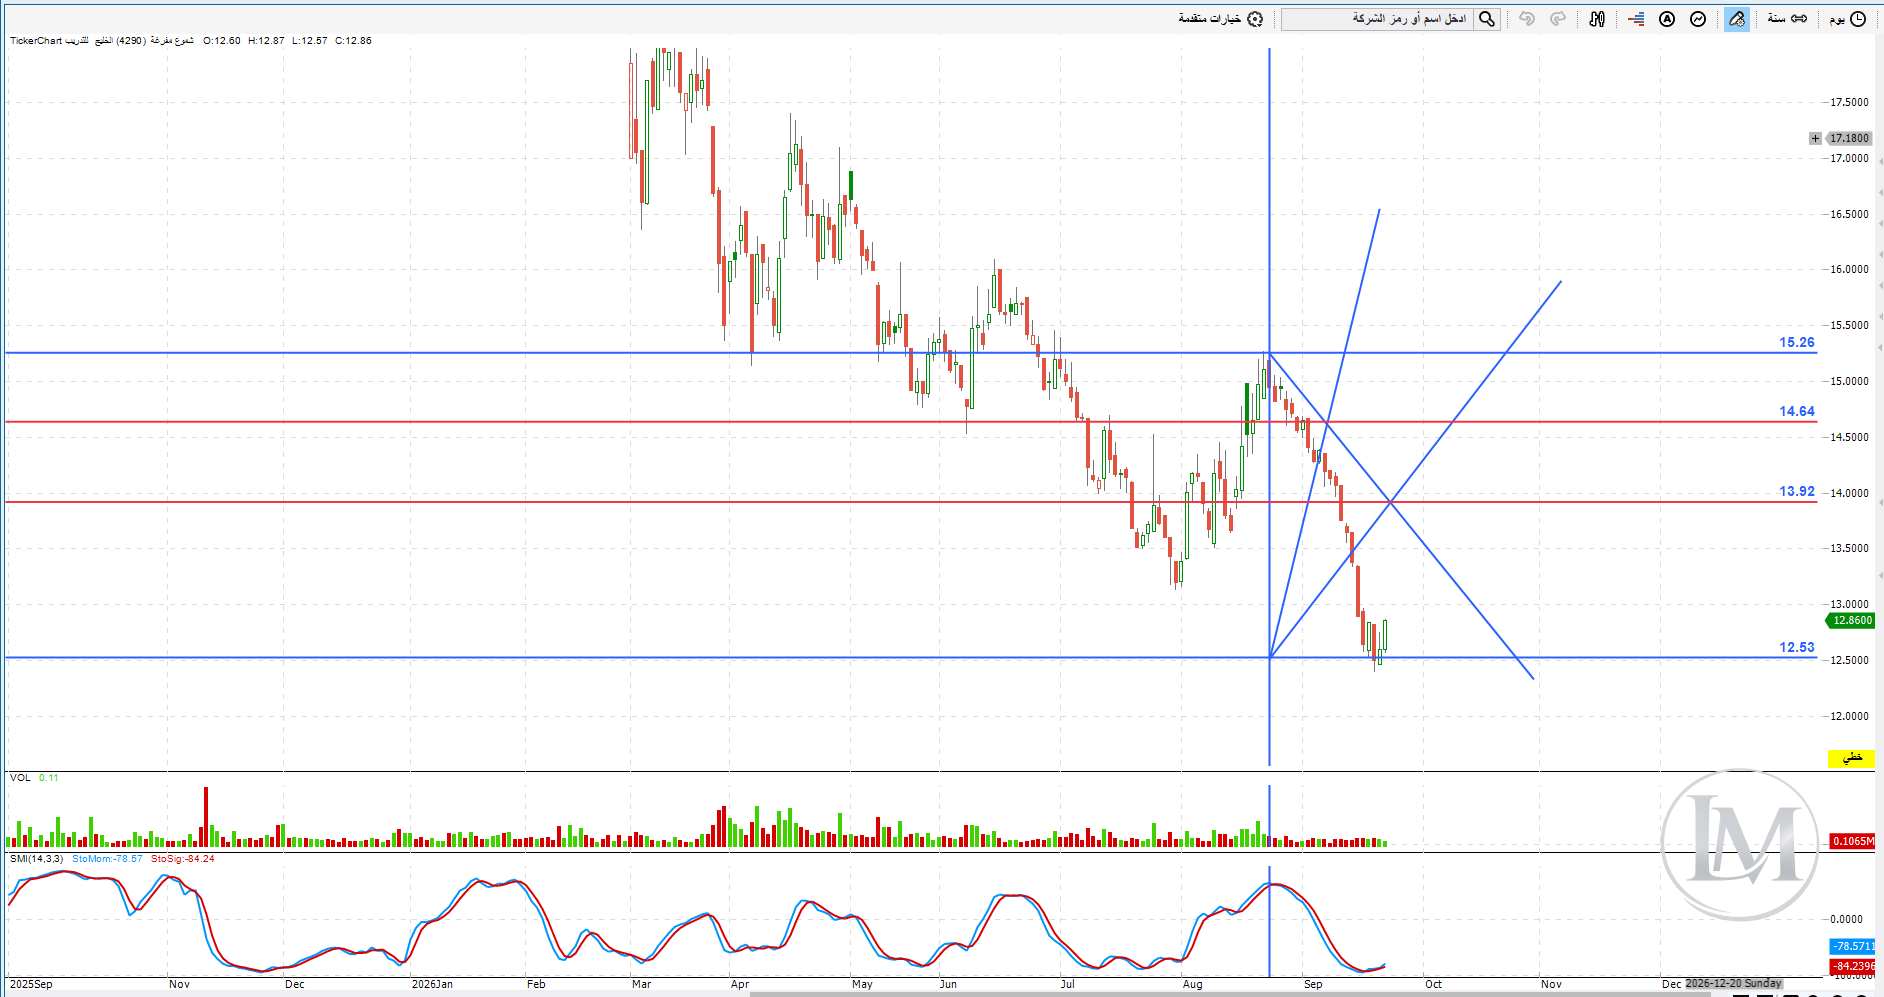Click the SMI(14,3,3) indicator title
Image resolution: width=1884 pixels, height=997 pixels.
tap(36, 858)
